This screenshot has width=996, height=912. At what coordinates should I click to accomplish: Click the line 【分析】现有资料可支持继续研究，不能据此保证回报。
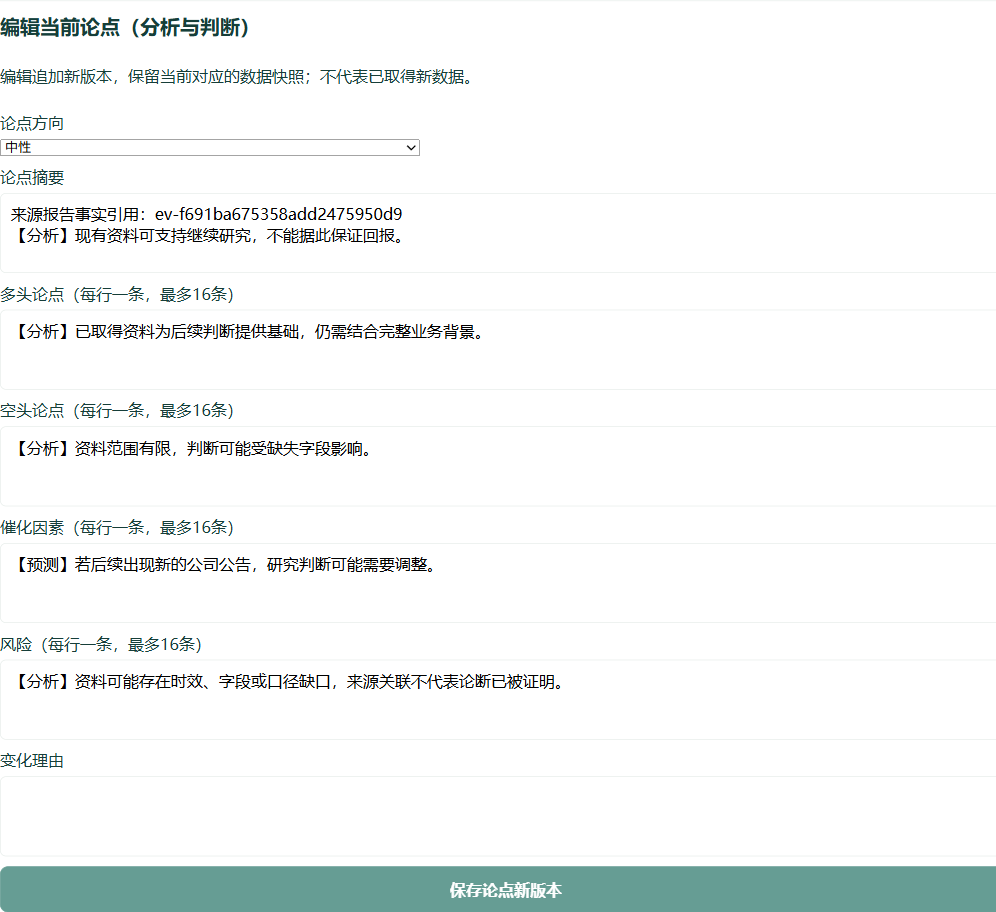click(x=210, y=236)
